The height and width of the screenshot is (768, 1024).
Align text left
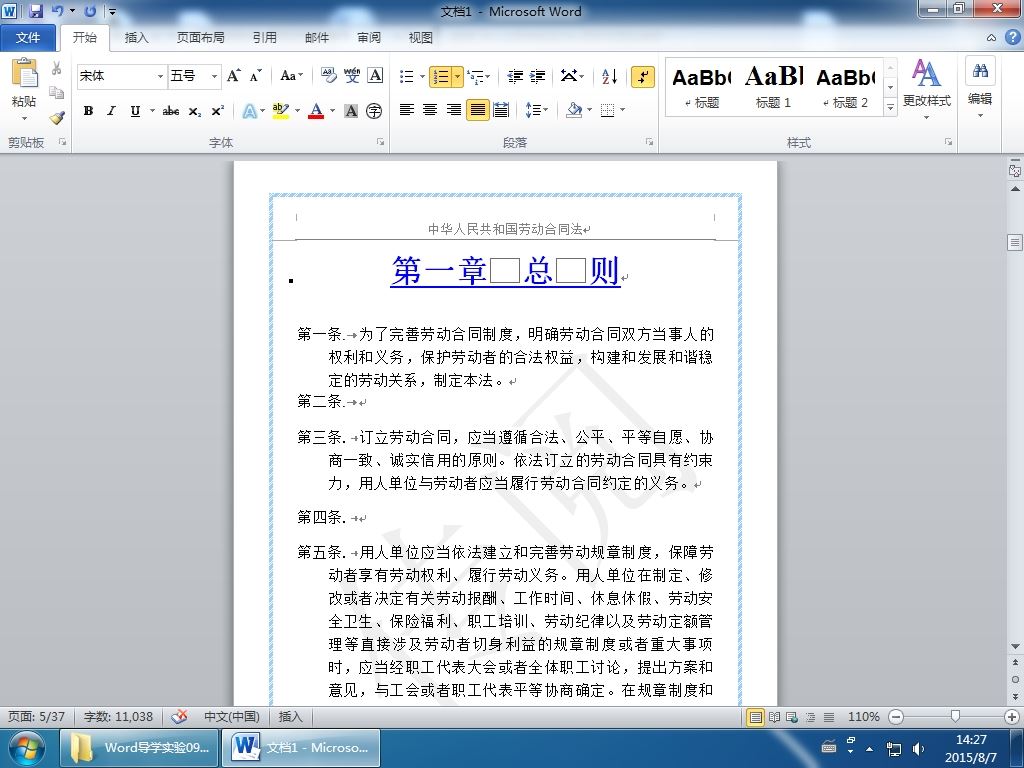407,110
